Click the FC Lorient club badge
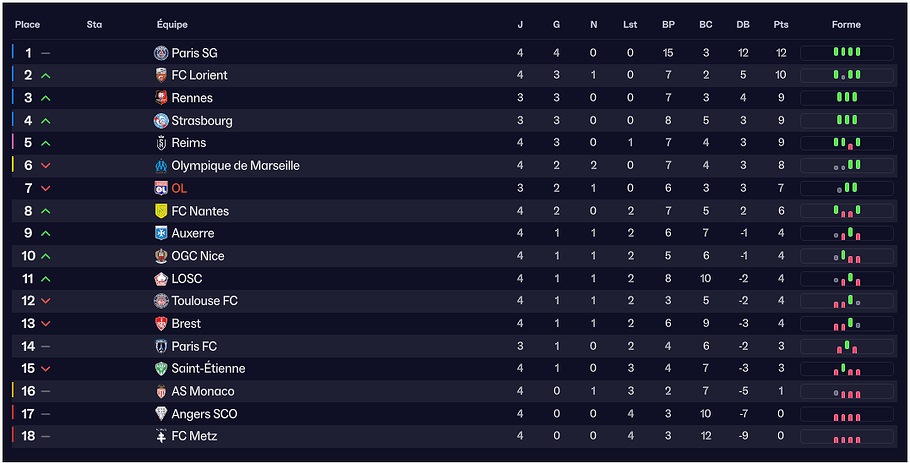 pos(161,75)
